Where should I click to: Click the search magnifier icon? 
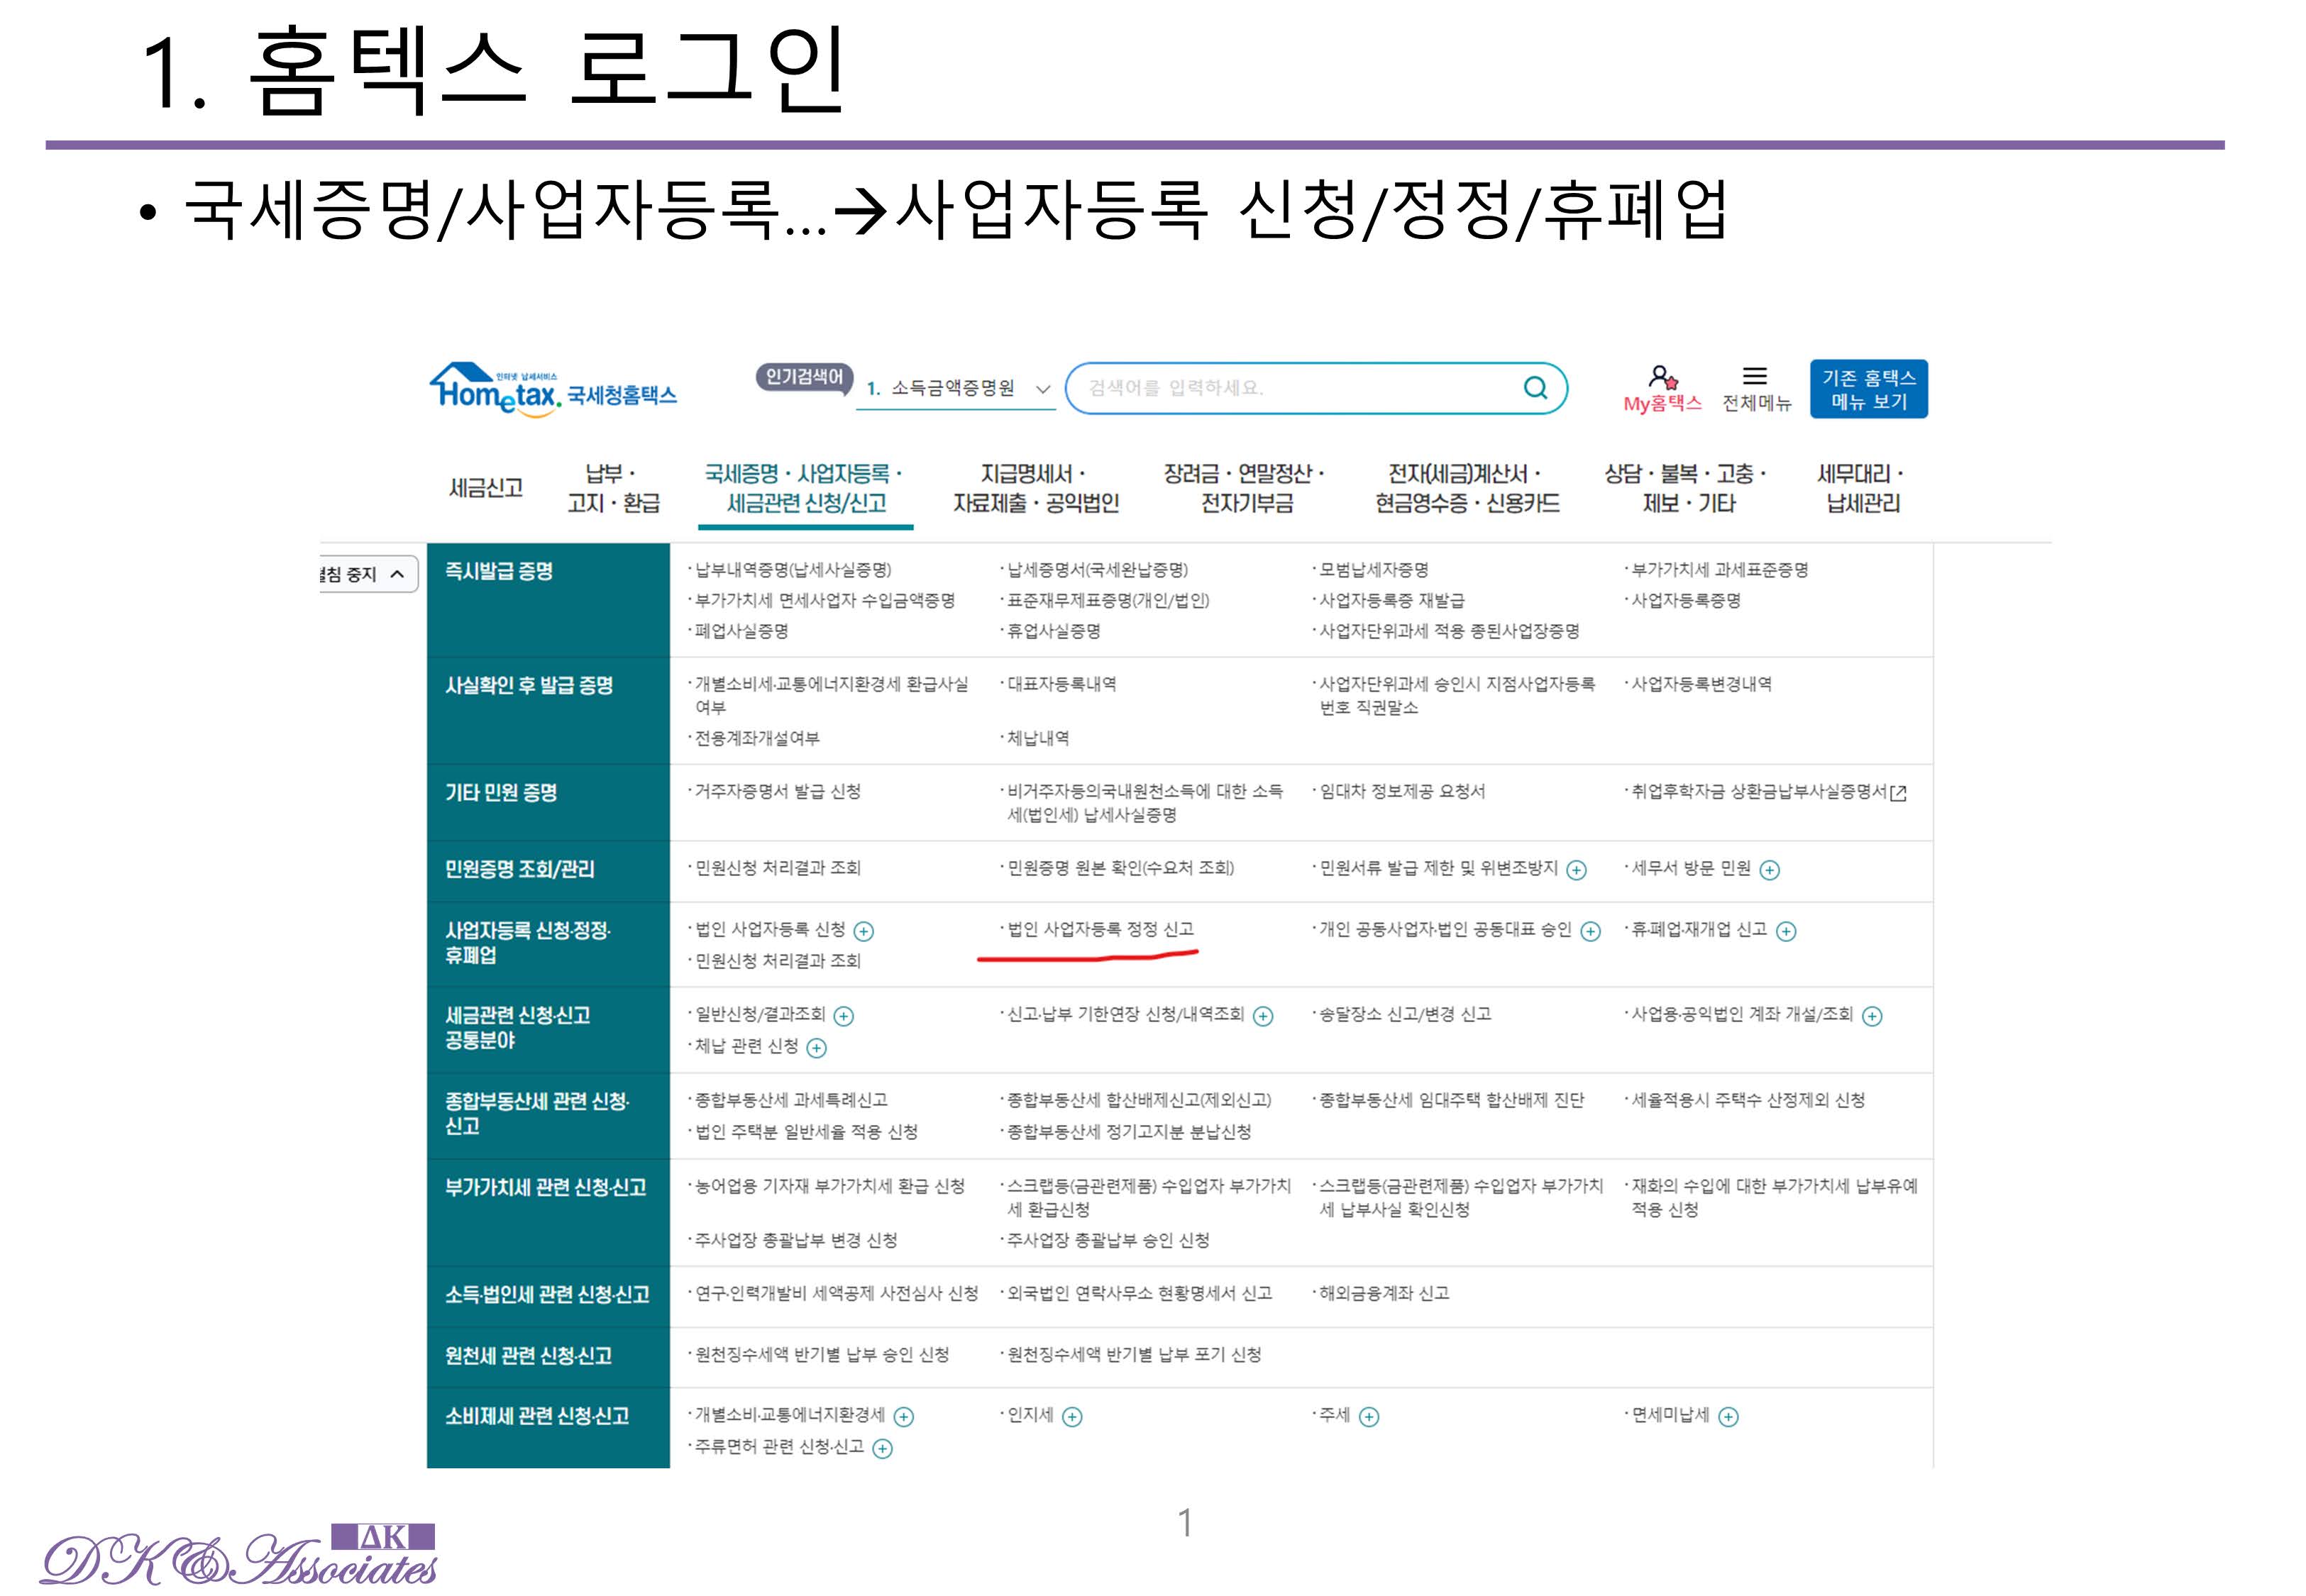point(1534,388)
